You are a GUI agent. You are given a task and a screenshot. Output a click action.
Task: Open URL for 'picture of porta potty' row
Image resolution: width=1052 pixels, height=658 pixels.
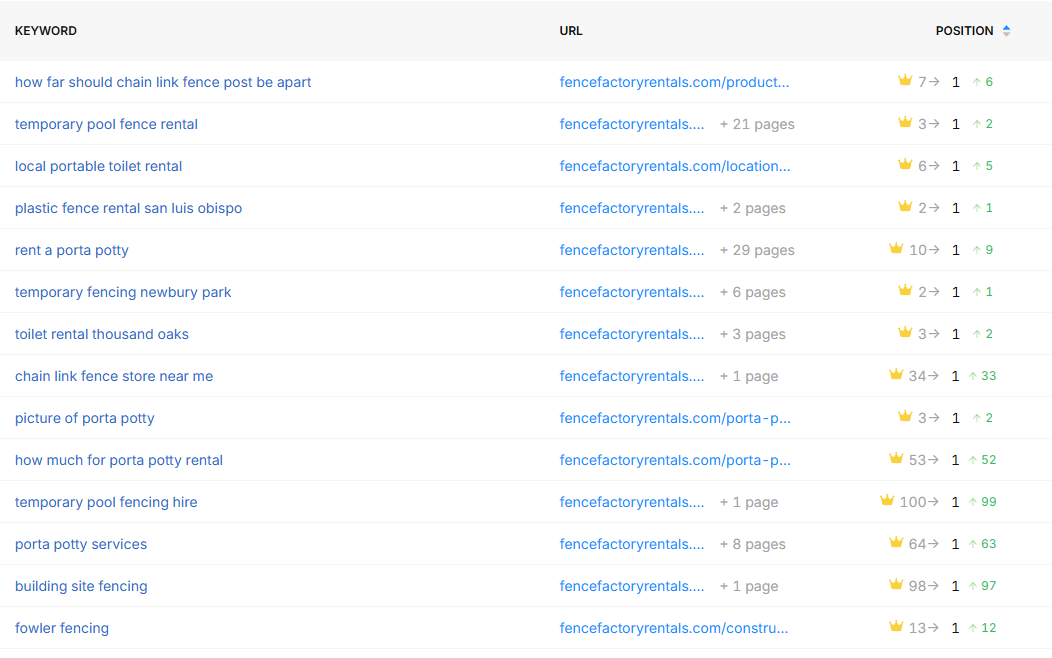675,419
